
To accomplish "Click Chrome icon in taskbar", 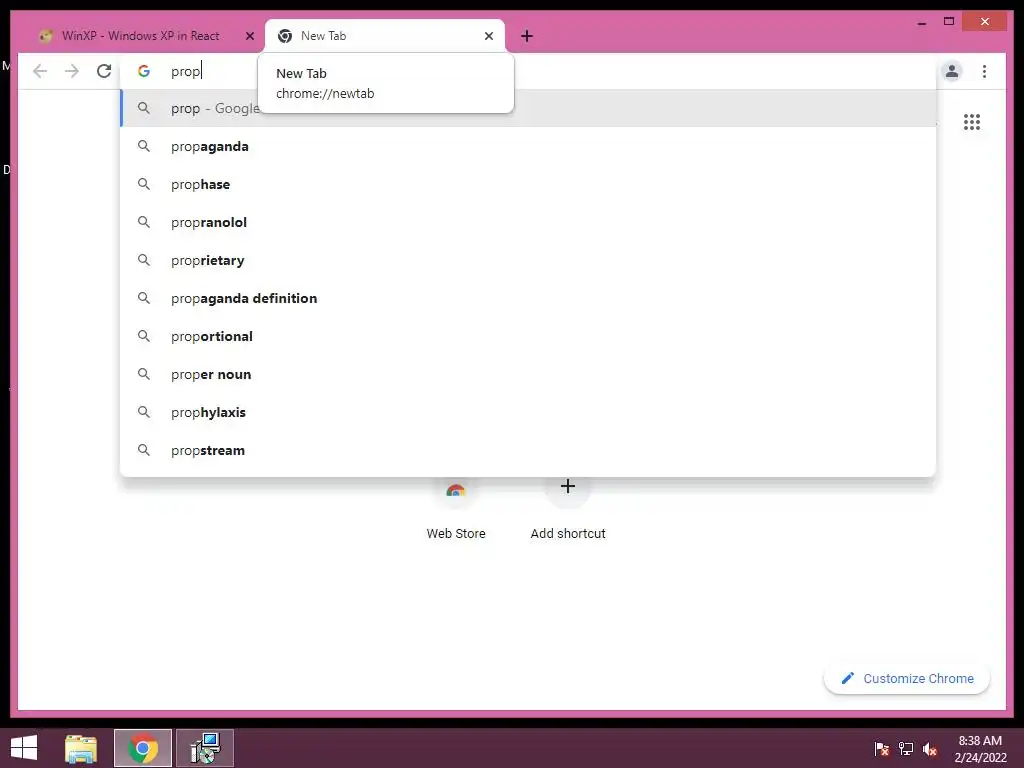I will (x=142, y=748).
